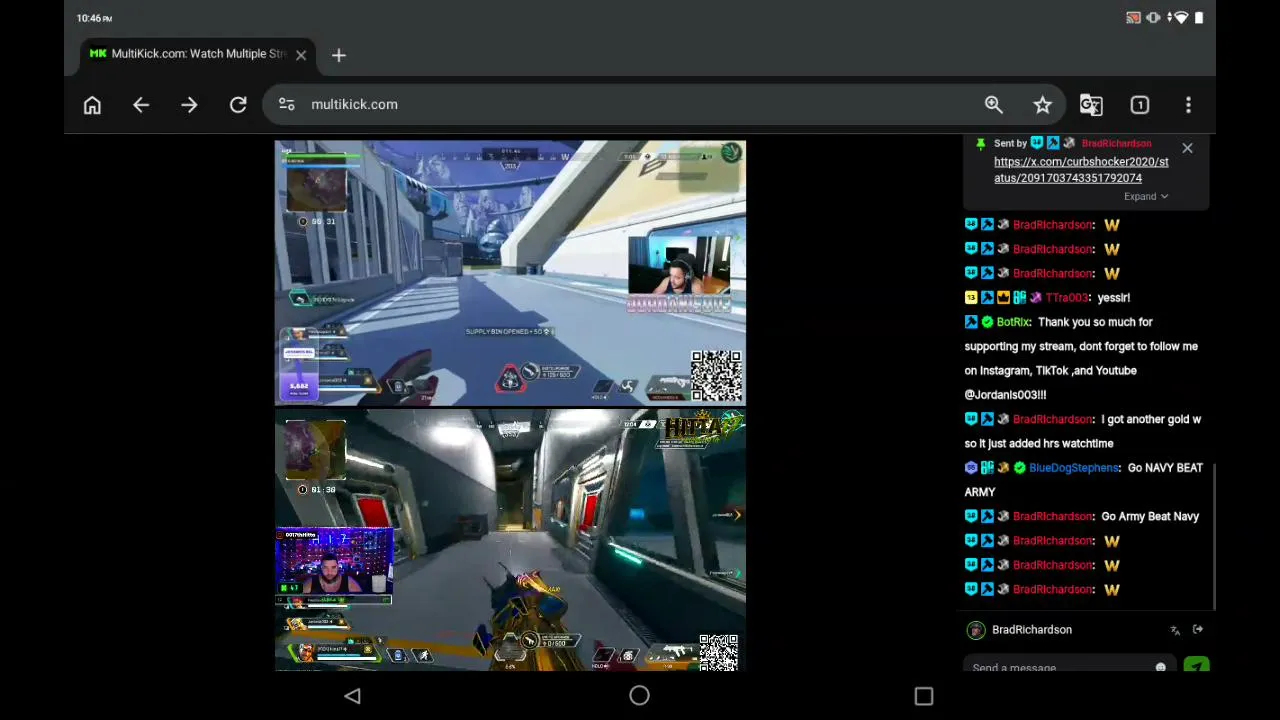The image size is (1280, 720).
Task: Click BotRix's green verified badge
Action: click(x=987, y=322)
